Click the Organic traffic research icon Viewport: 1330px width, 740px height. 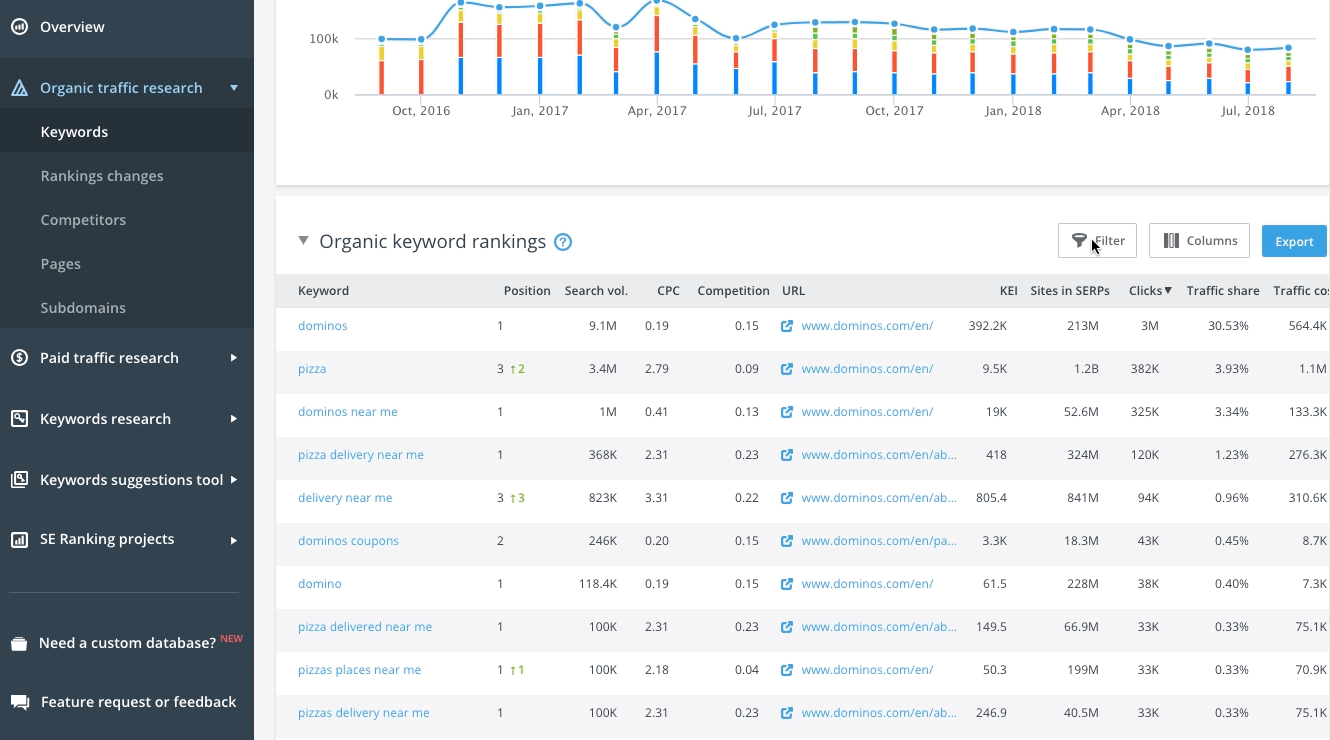pos(19,88)
